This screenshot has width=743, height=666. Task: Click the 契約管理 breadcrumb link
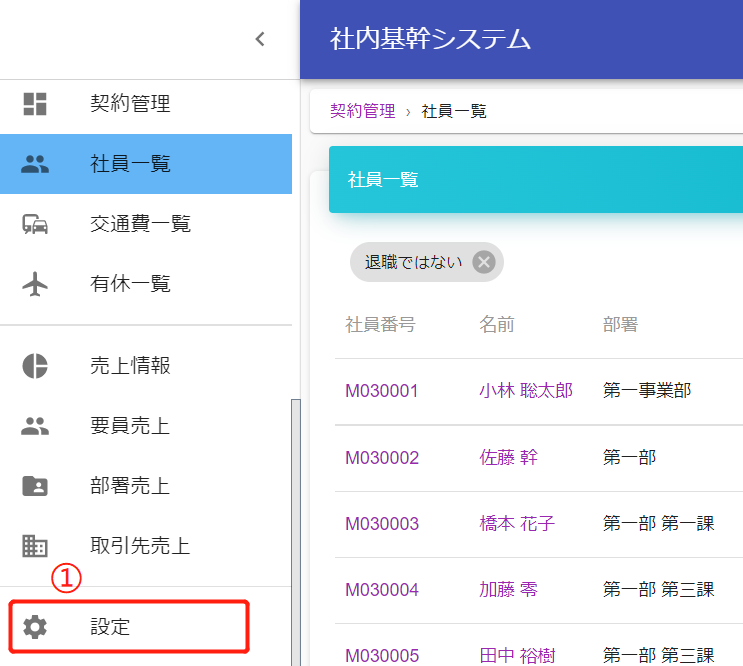pos(362,111)
